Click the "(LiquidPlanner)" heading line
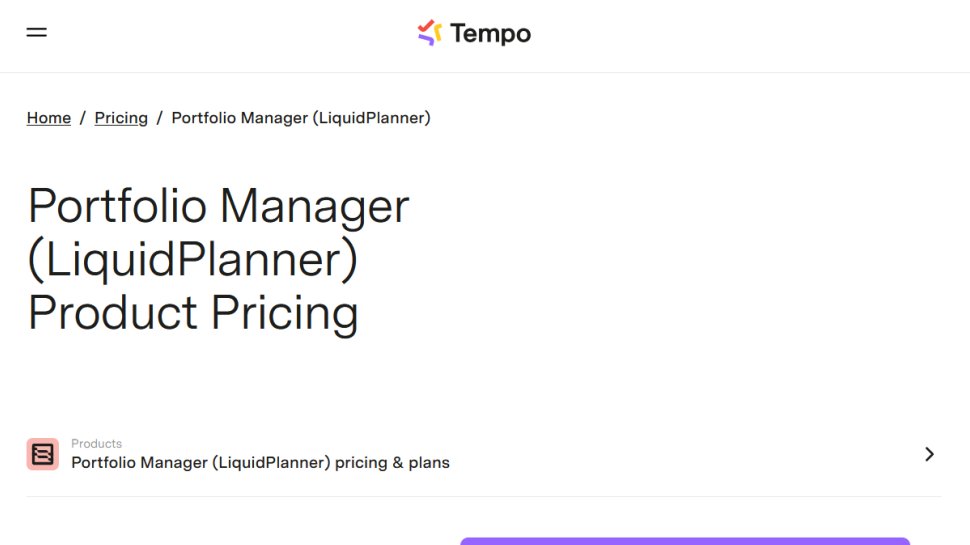 tap(192, 259)
